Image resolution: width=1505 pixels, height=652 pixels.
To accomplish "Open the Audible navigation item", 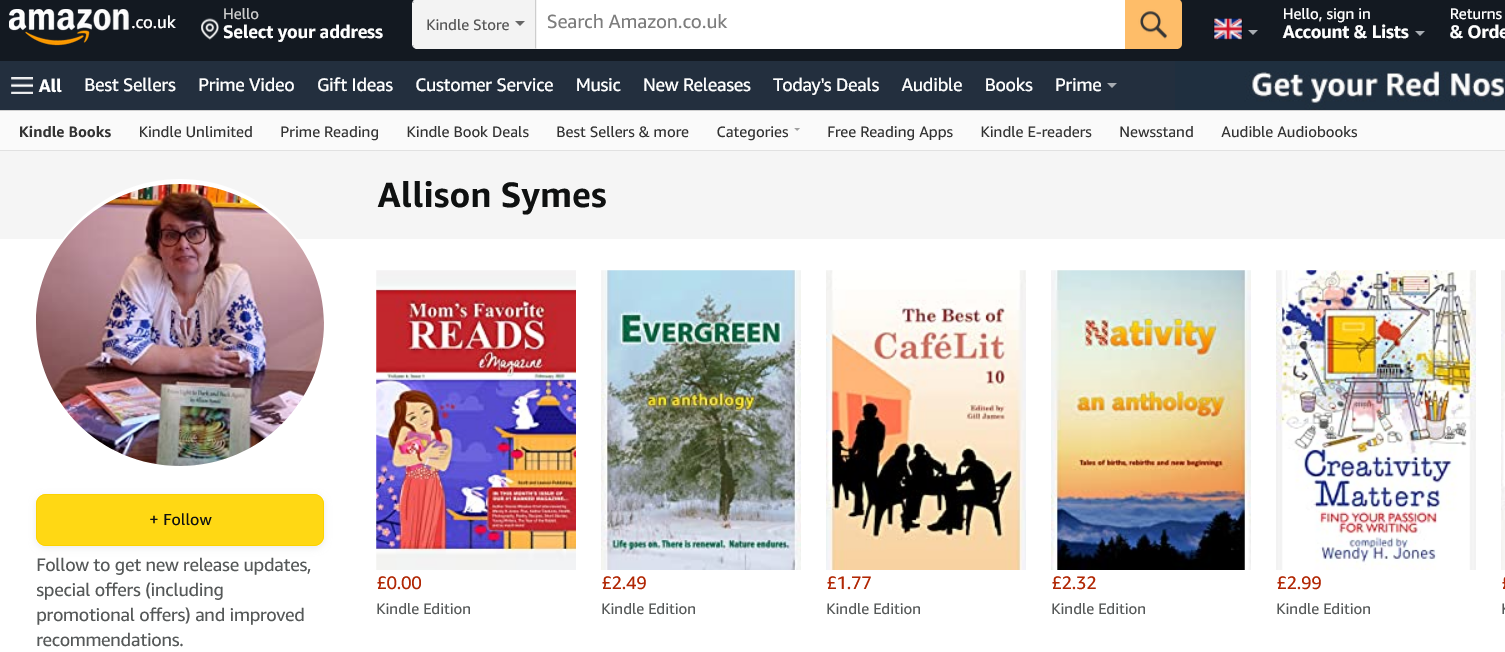I will click(931, 85).
